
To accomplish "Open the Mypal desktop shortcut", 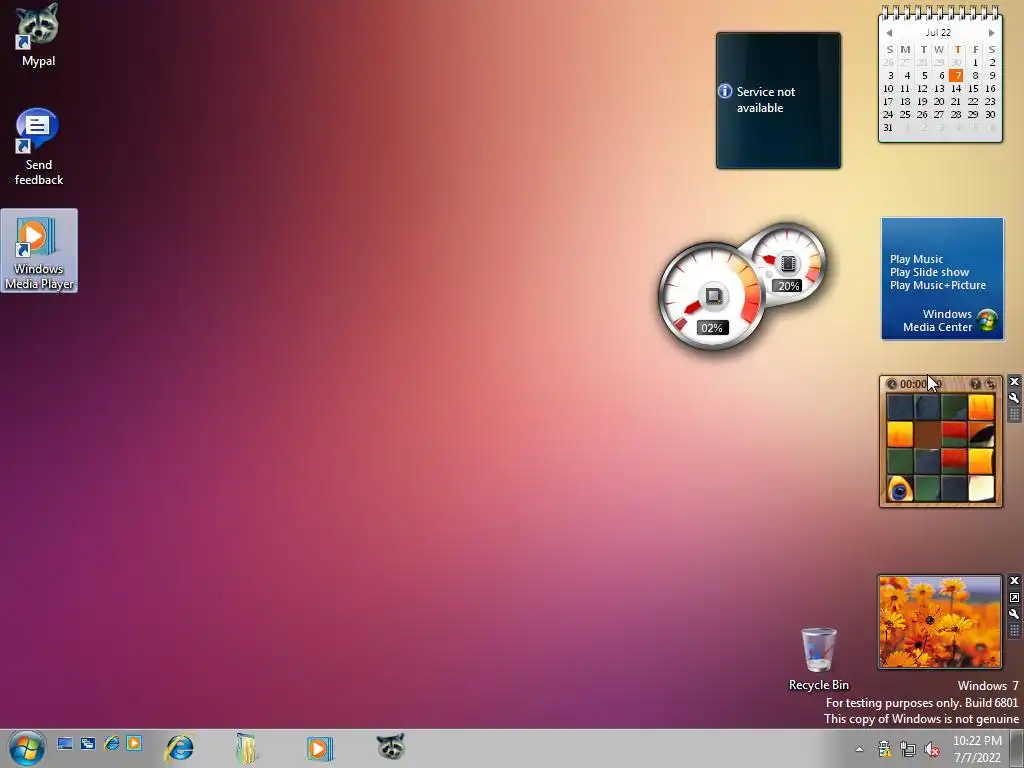I will click(38, 36).
